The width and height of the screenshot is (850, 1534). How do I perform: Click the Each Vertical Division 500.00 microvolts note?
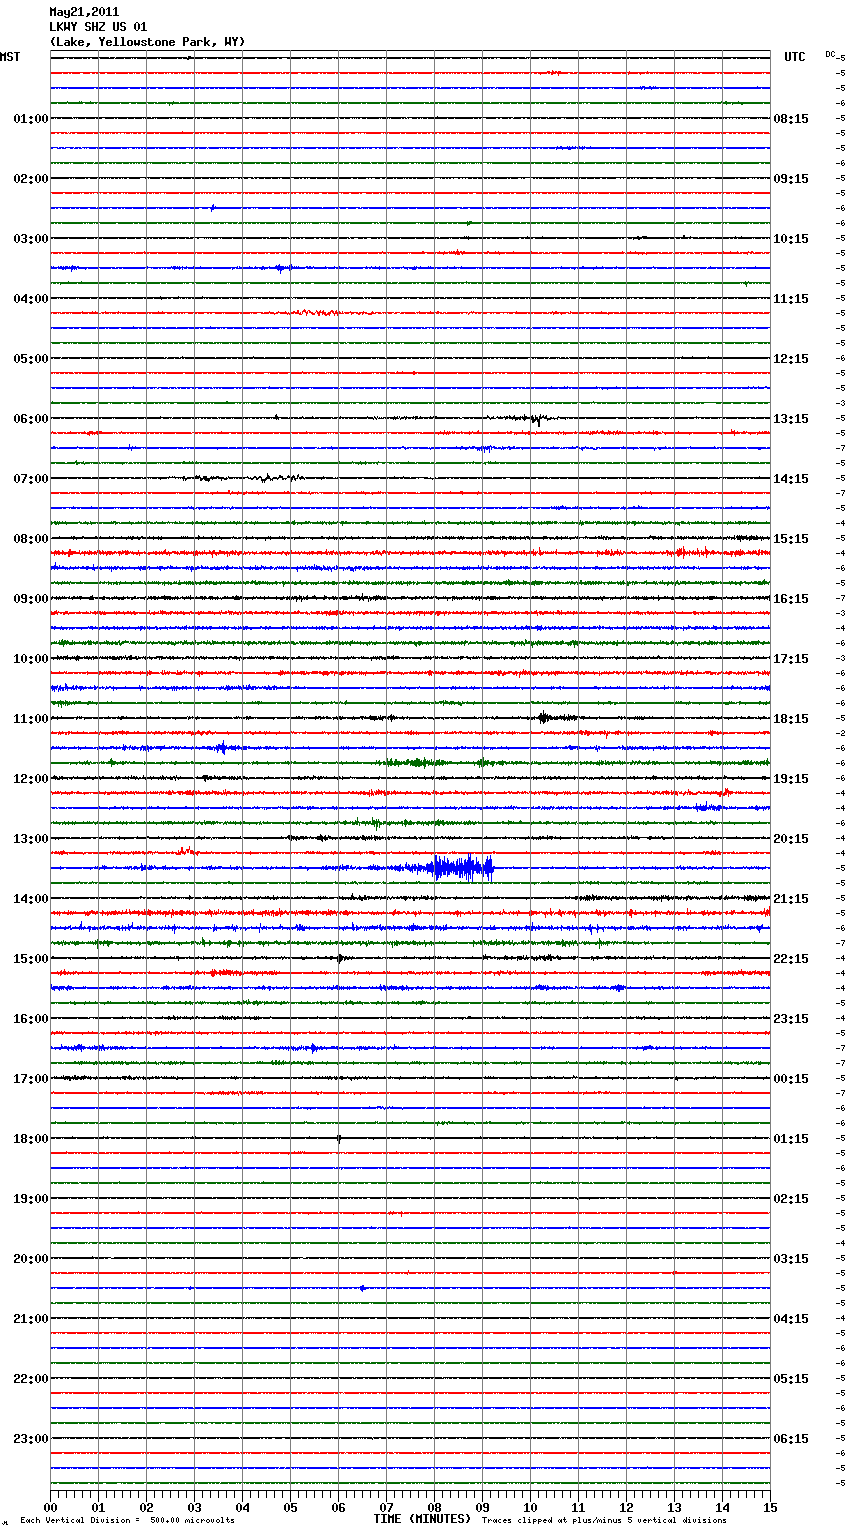[x=127, y=1520]
